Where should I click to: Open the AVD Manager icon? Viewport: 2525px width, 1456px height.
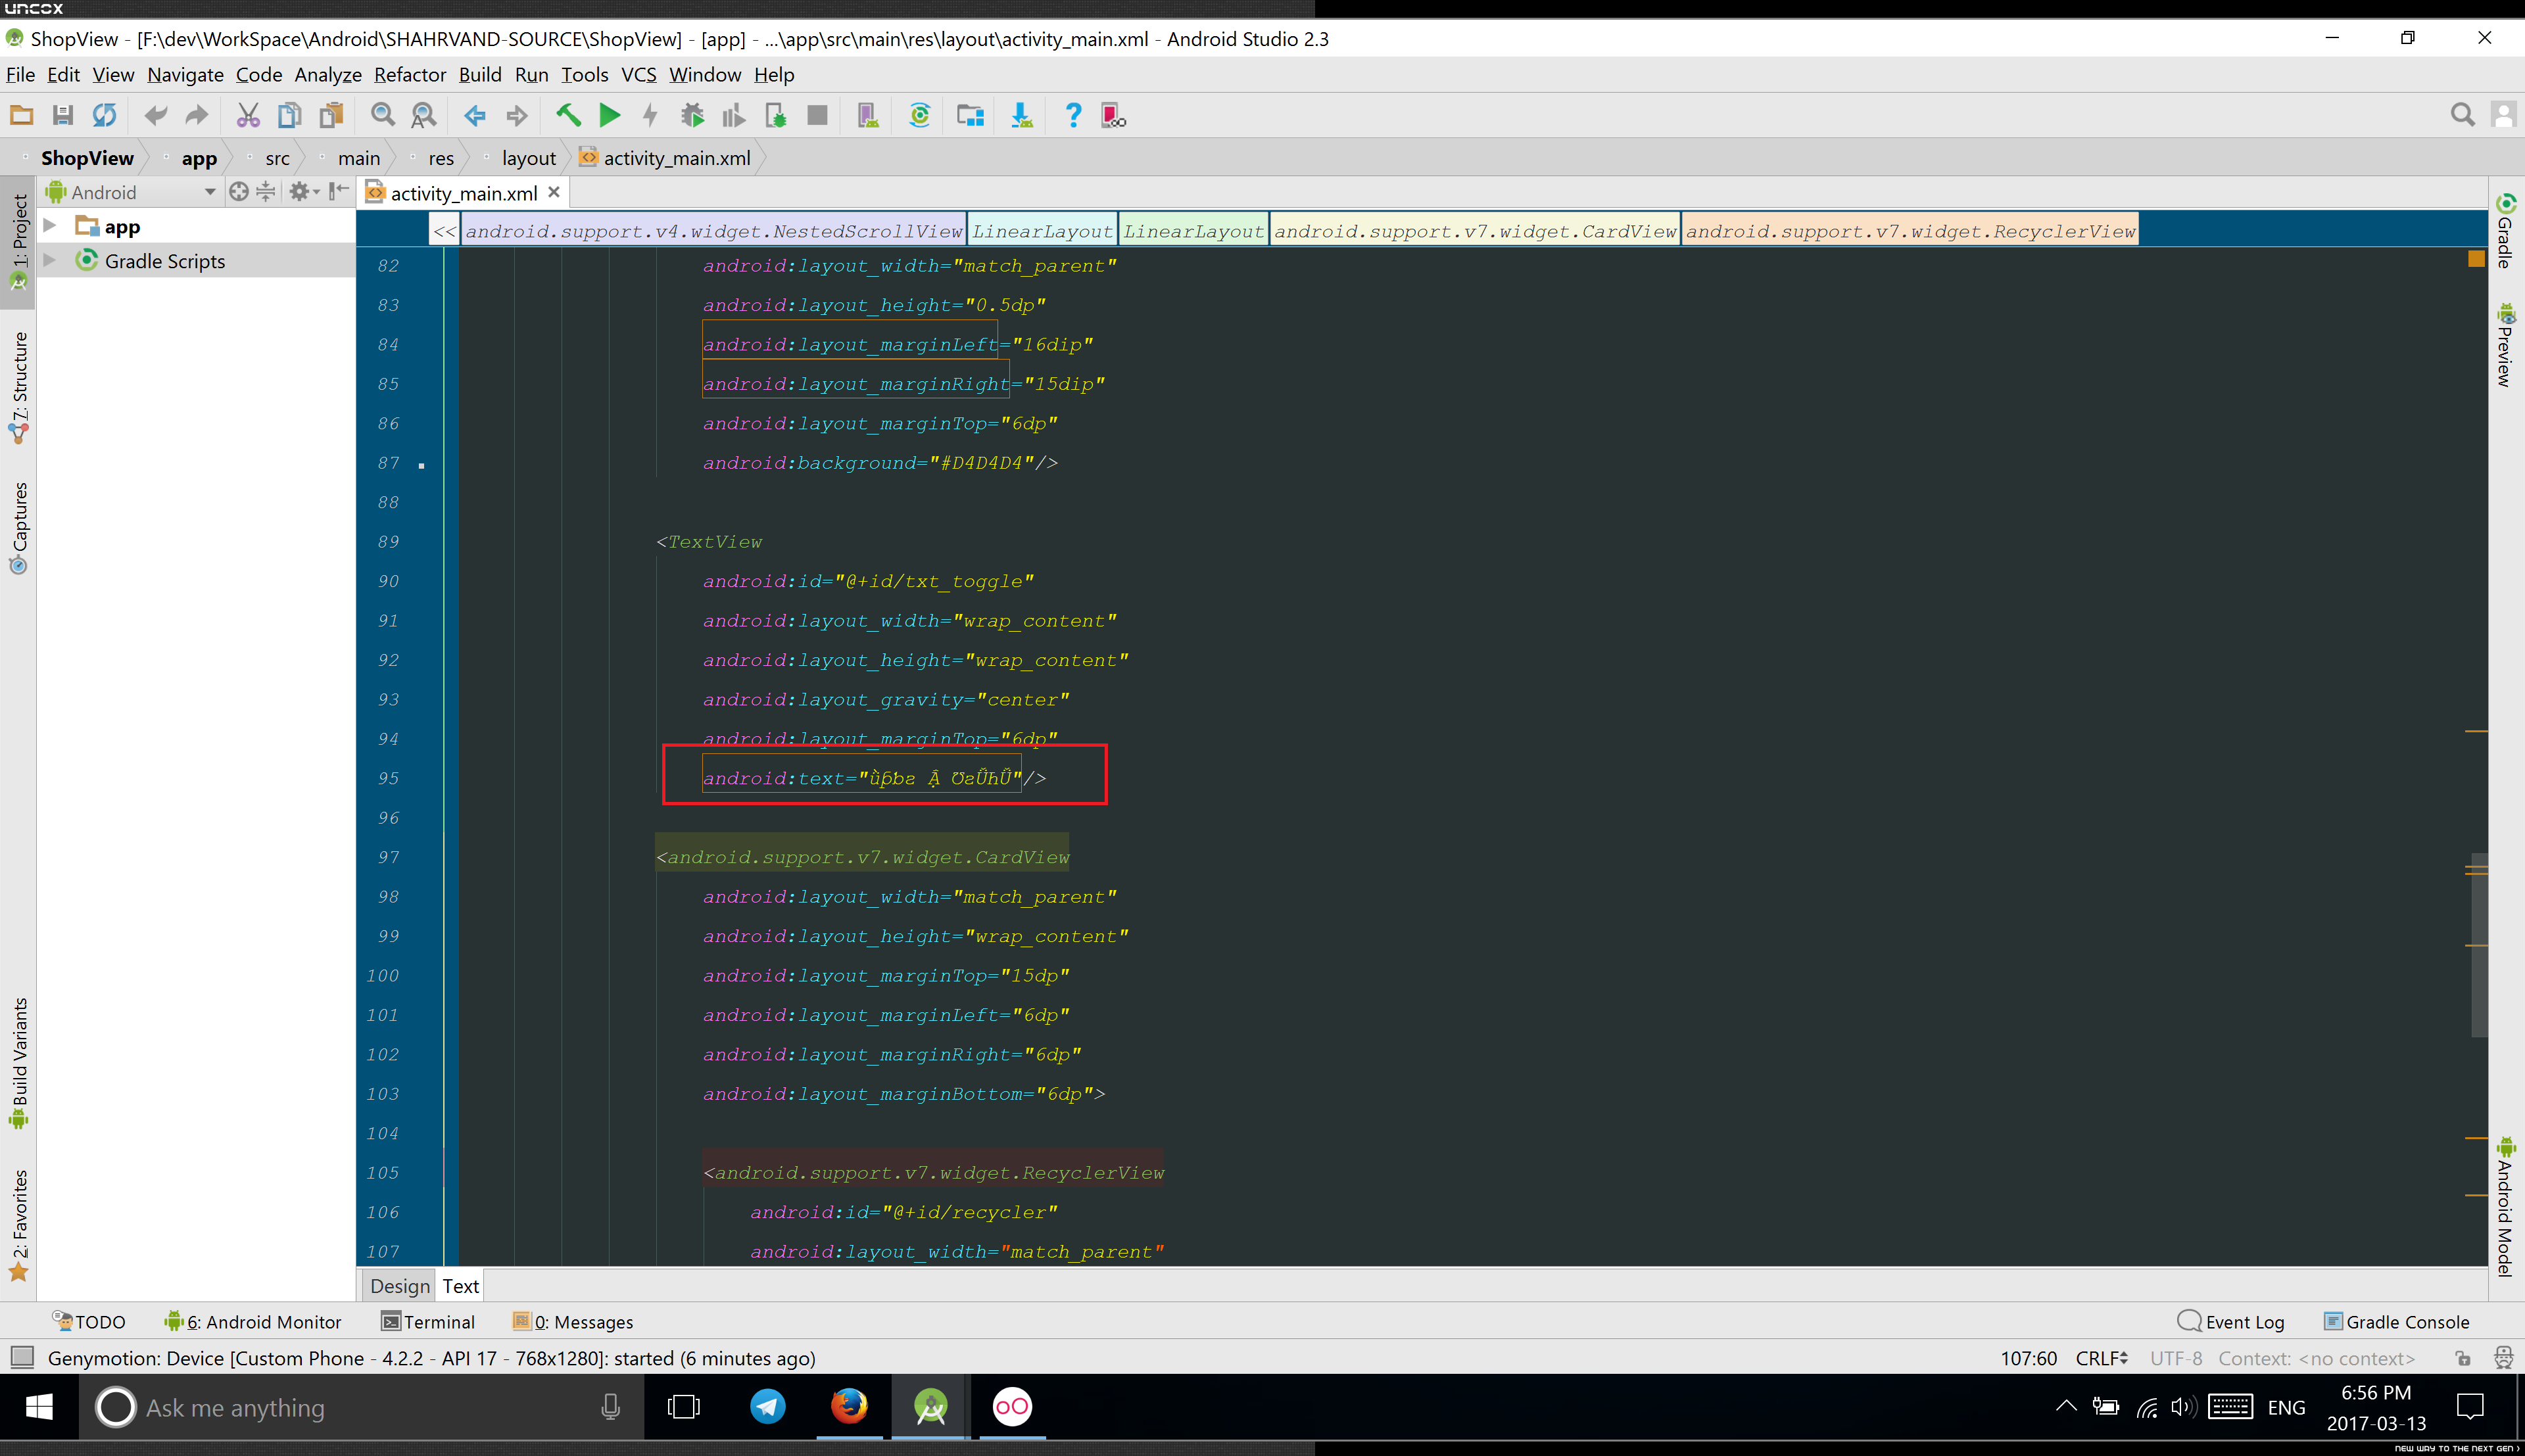[868, 115]
